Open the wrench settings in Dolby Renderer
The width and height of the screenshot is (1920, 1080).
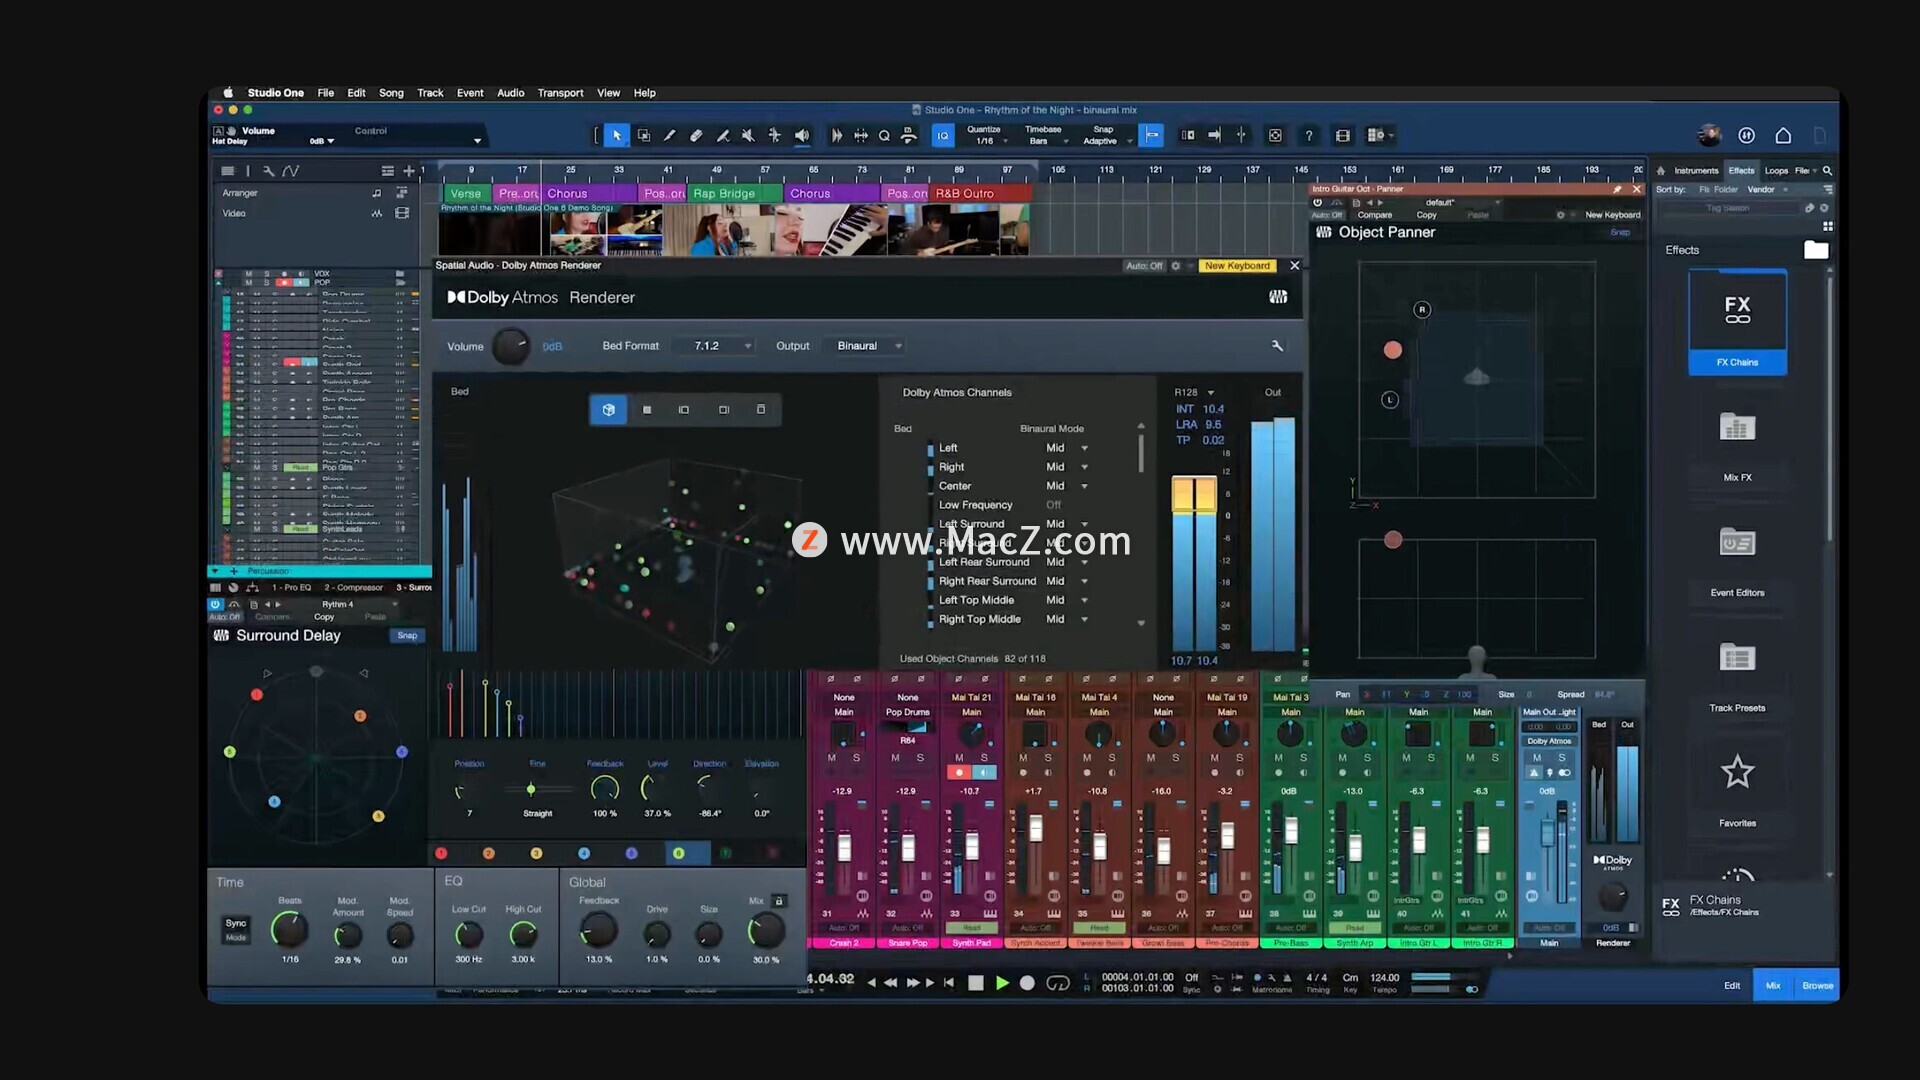1277,346
